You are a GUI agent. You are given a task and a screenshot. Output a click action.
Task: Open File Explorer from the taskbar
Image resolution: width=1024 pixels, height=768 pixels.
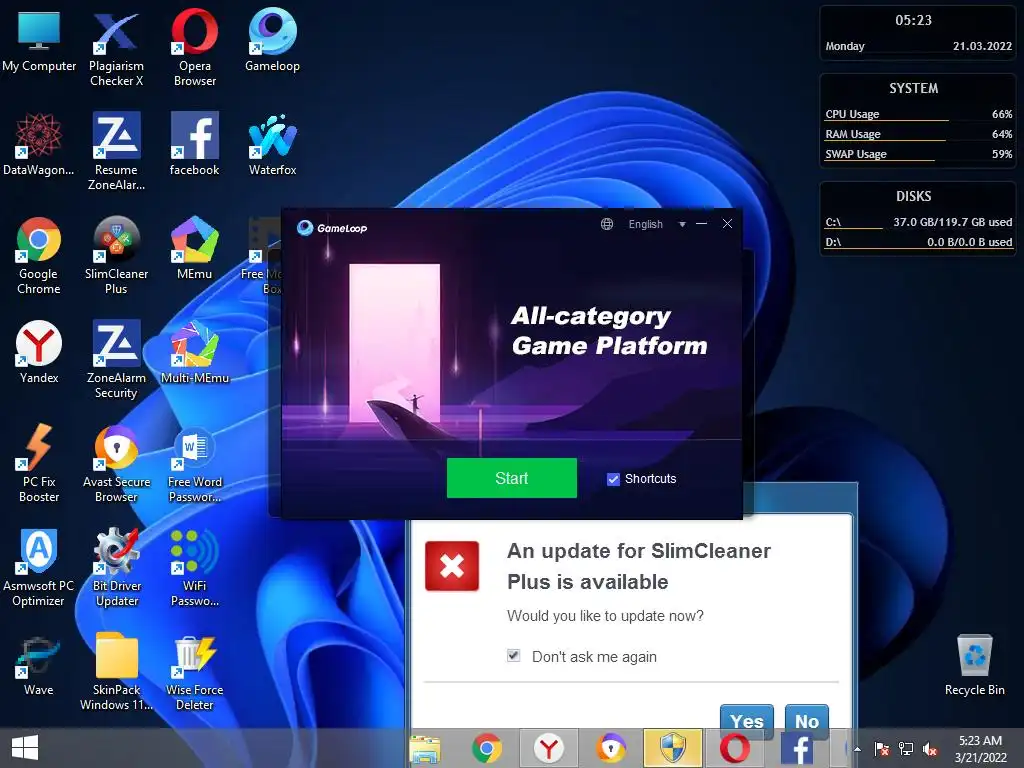click(x=424, y=748)
